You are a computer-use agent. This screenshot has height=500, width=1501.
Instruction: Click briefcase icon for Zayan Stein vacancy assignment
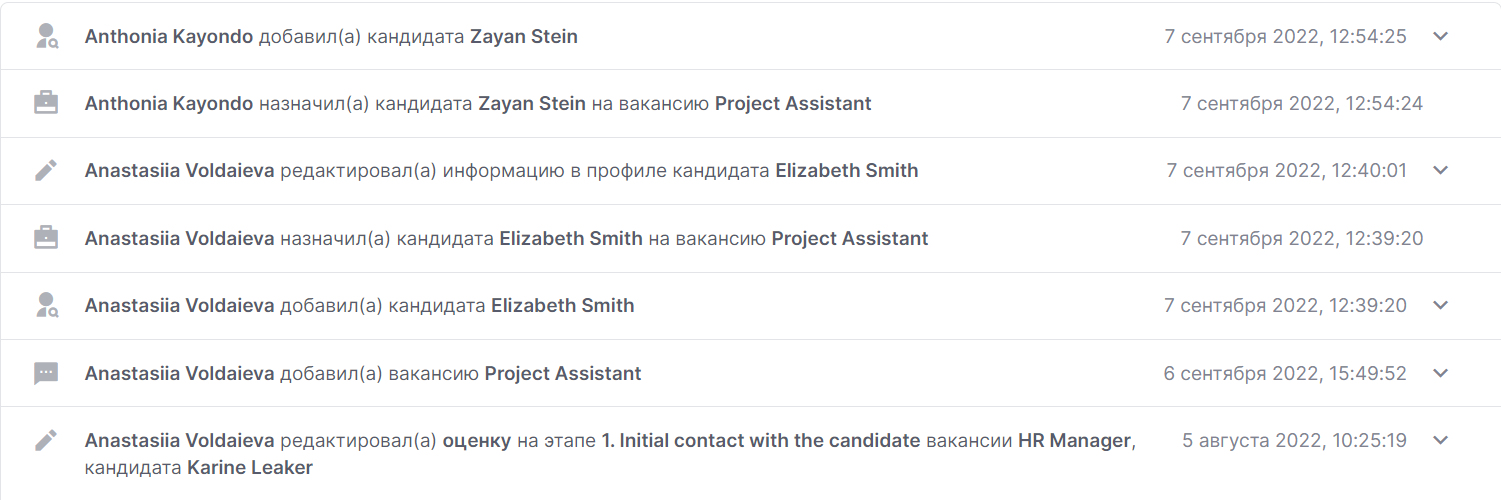tap(46, 104)
